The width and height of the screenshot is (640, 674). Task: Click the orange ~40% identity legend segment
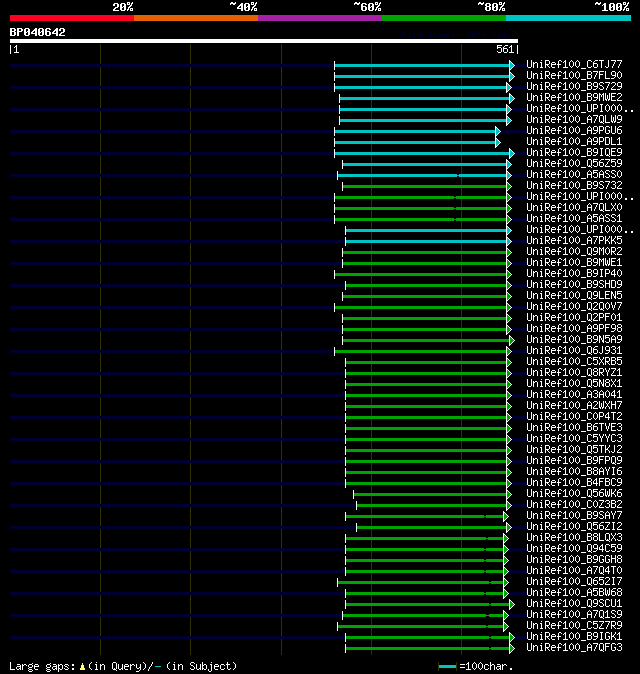click(x=196, y=18)
